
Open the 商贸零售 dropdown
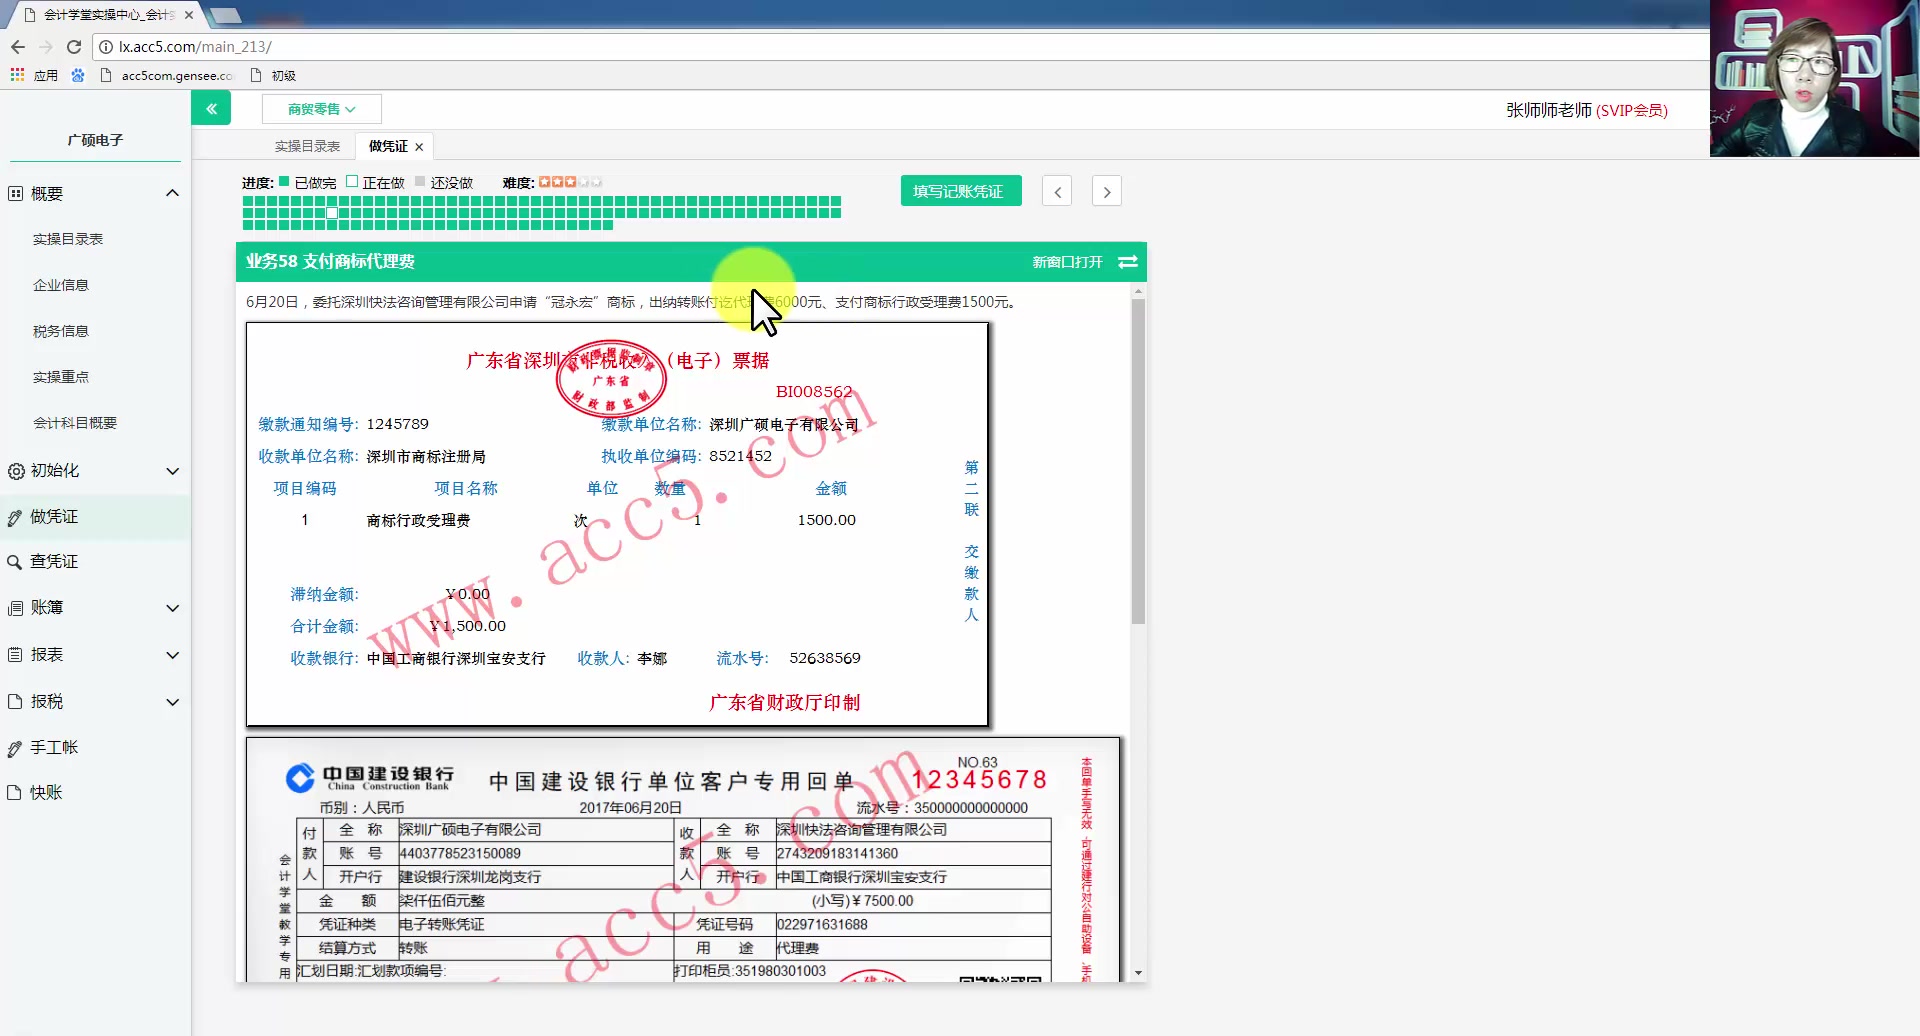click(321, 109)
